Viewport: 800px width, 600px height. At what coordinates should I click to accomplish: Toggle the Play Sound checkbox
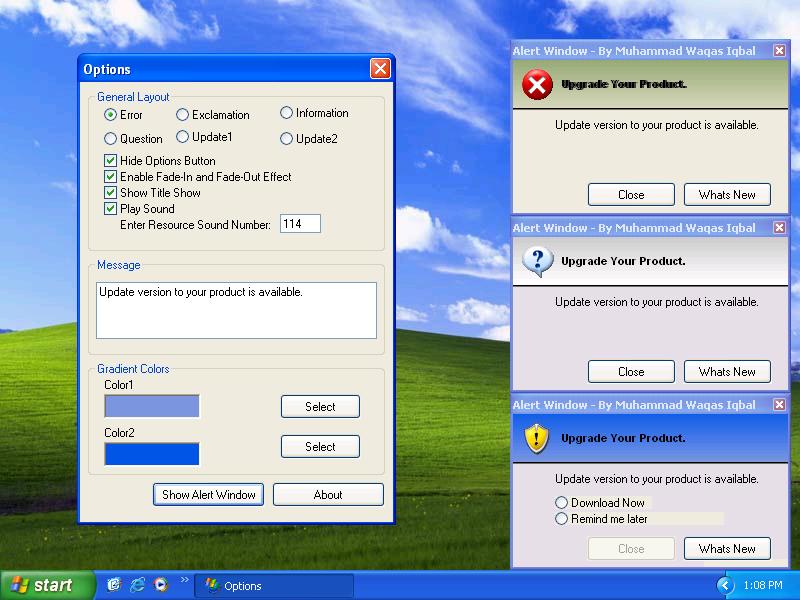[x=111, y=209]
